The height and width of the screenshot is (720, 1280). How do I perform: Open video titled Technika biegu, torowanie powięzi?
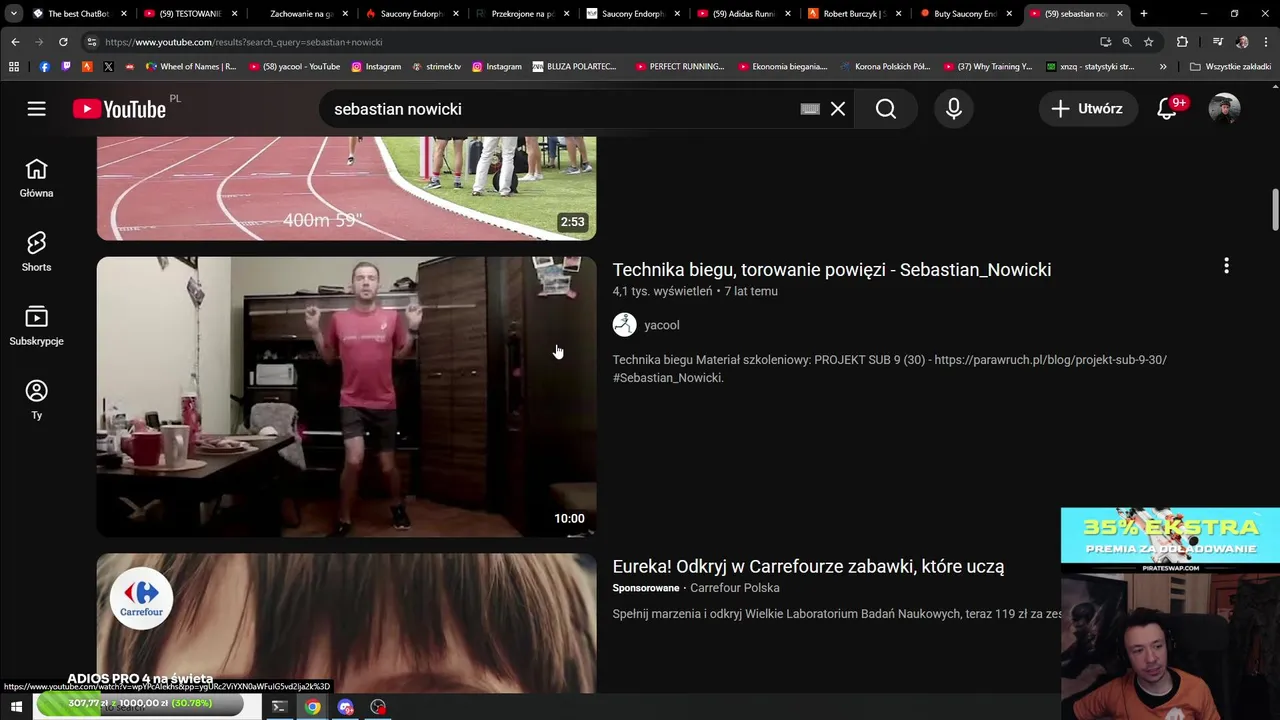tap(831, 270)
